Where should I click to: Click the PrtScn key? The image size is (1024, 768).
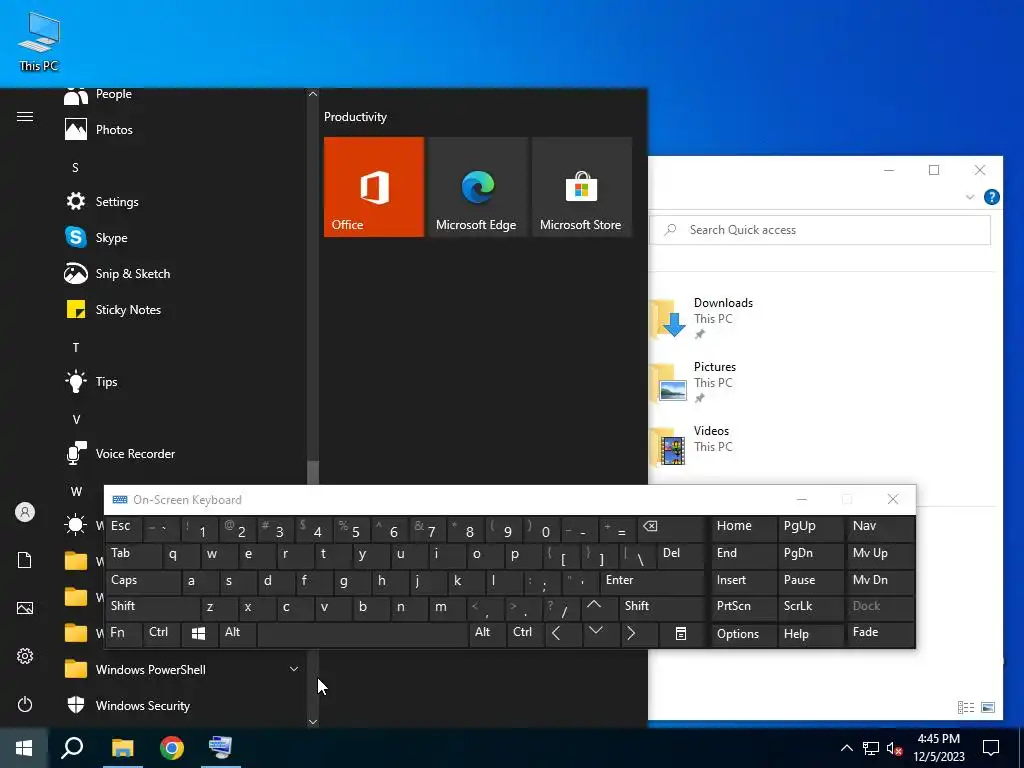click(x=743, y=607)
